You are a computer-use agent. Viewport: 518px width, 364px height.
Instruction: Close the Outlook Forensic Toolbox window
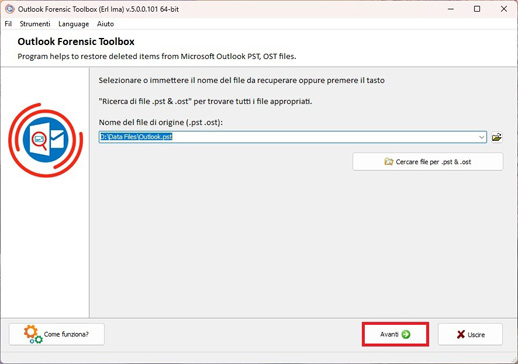pos(504,9)
